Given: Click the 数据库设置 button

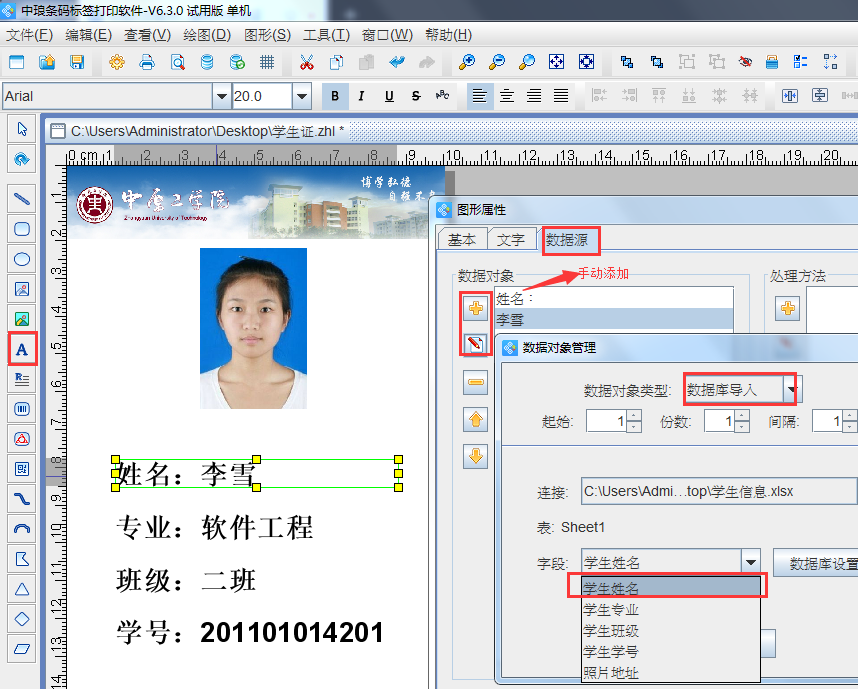Looking at the screenshot, I should coord(820,563).
